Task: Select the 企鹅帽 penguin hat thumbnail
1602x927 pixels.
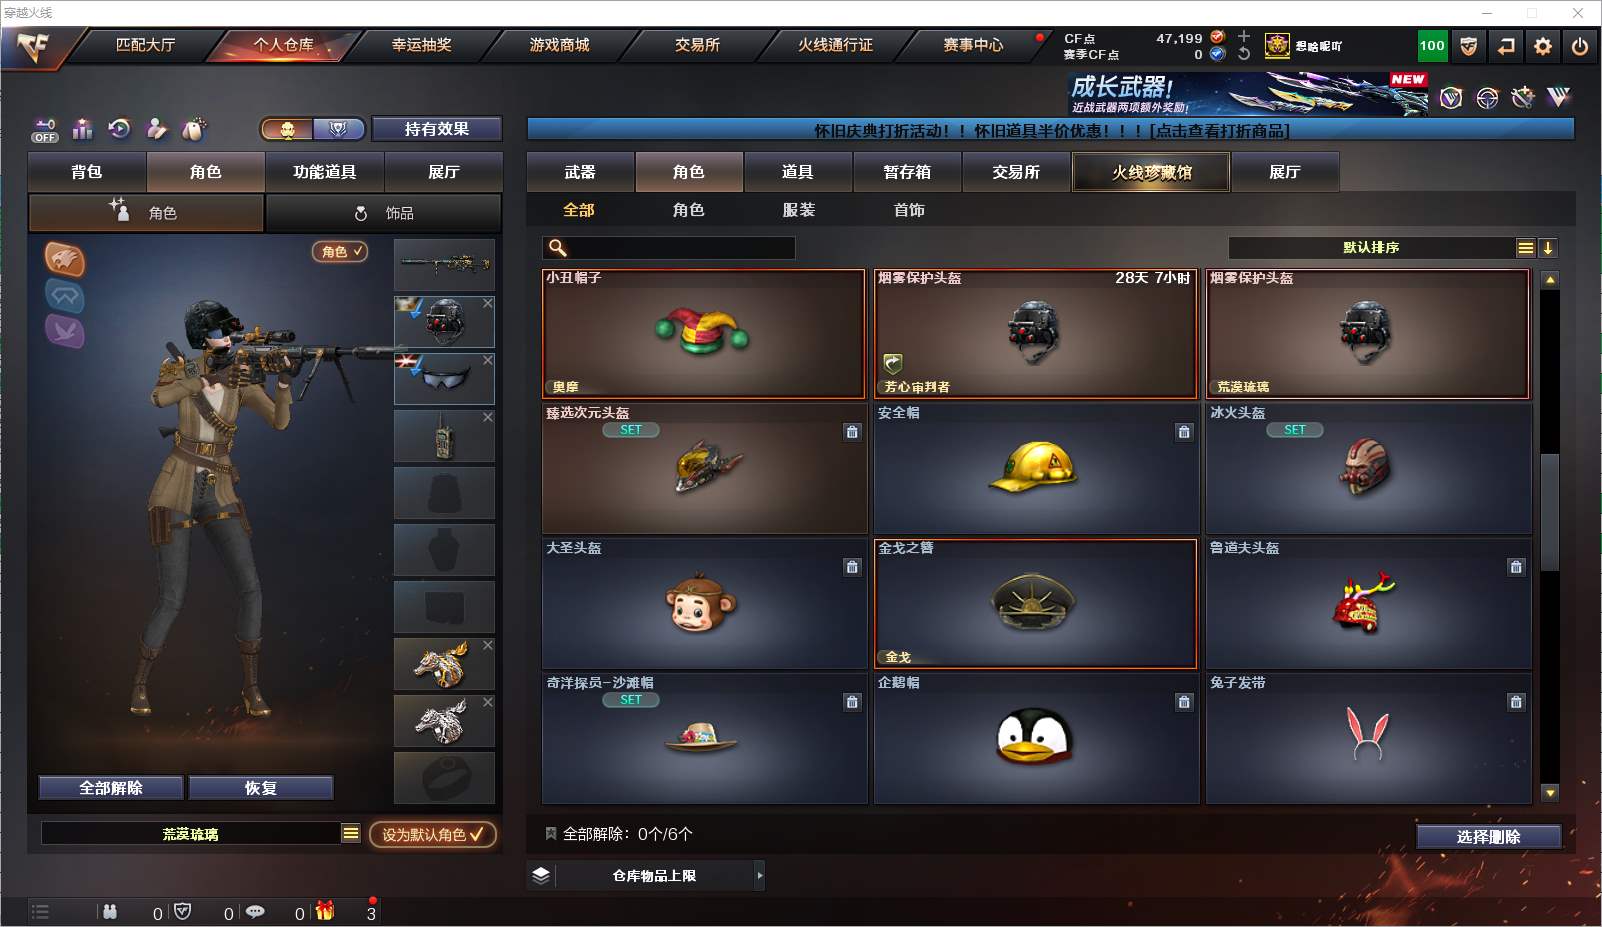Action: 1036,738
